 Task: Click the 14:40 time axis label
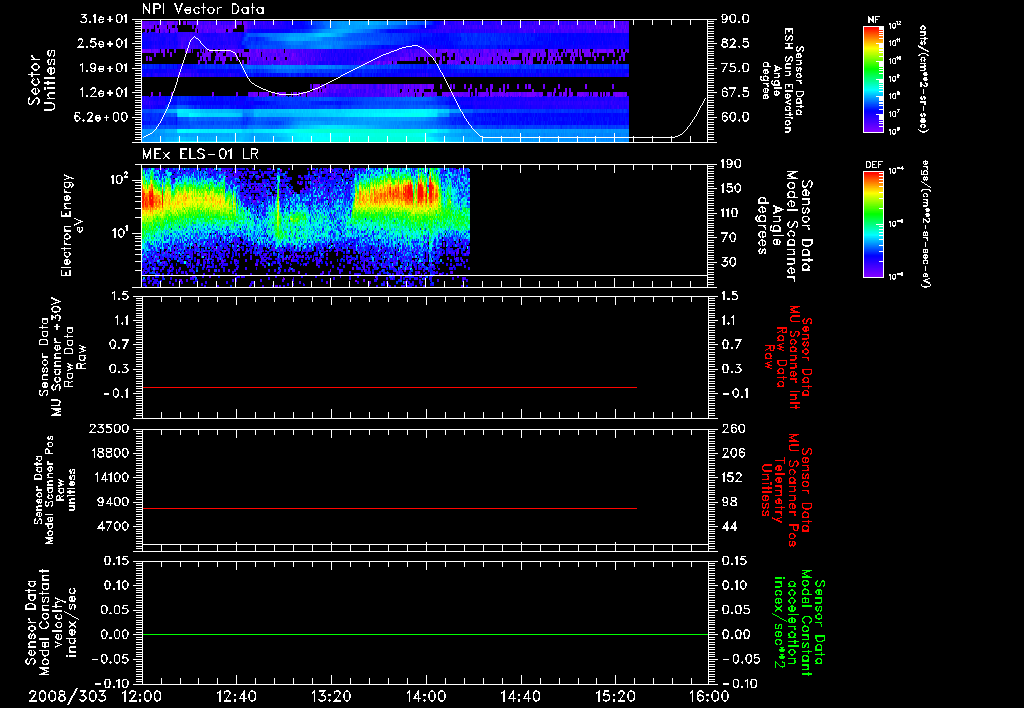[520, 696]
